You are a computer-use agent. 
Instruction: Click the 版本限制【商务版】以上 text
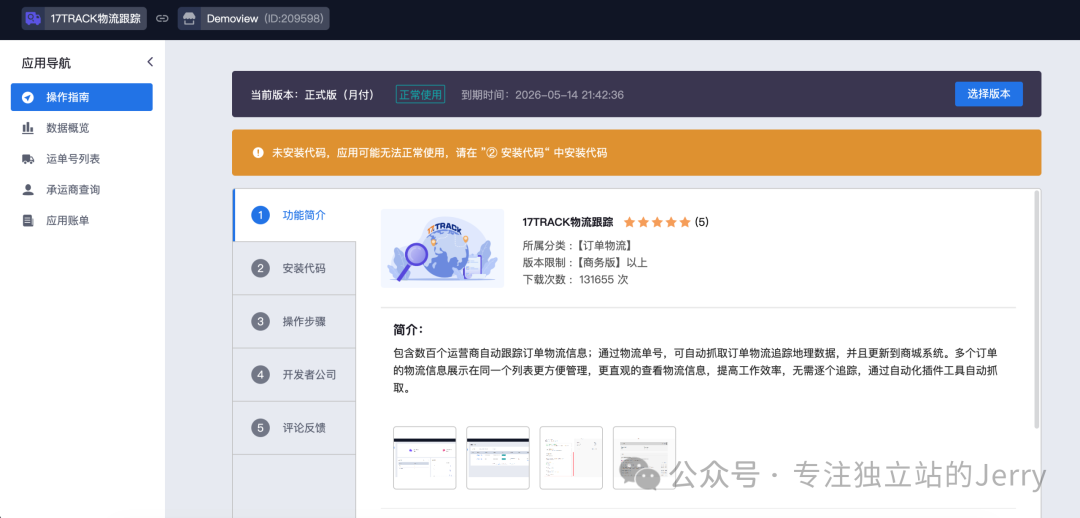(585, 262)
